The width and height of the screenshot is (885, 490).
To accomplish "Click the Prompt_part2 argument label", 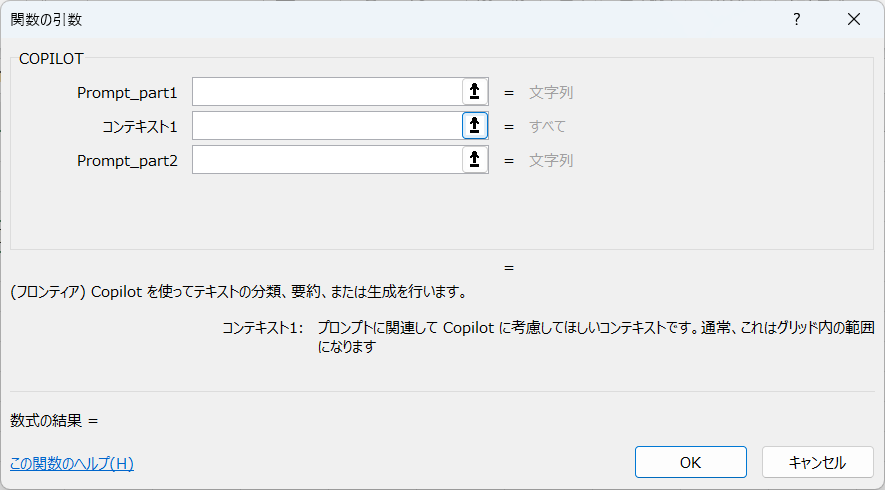I will coord(127,161).
